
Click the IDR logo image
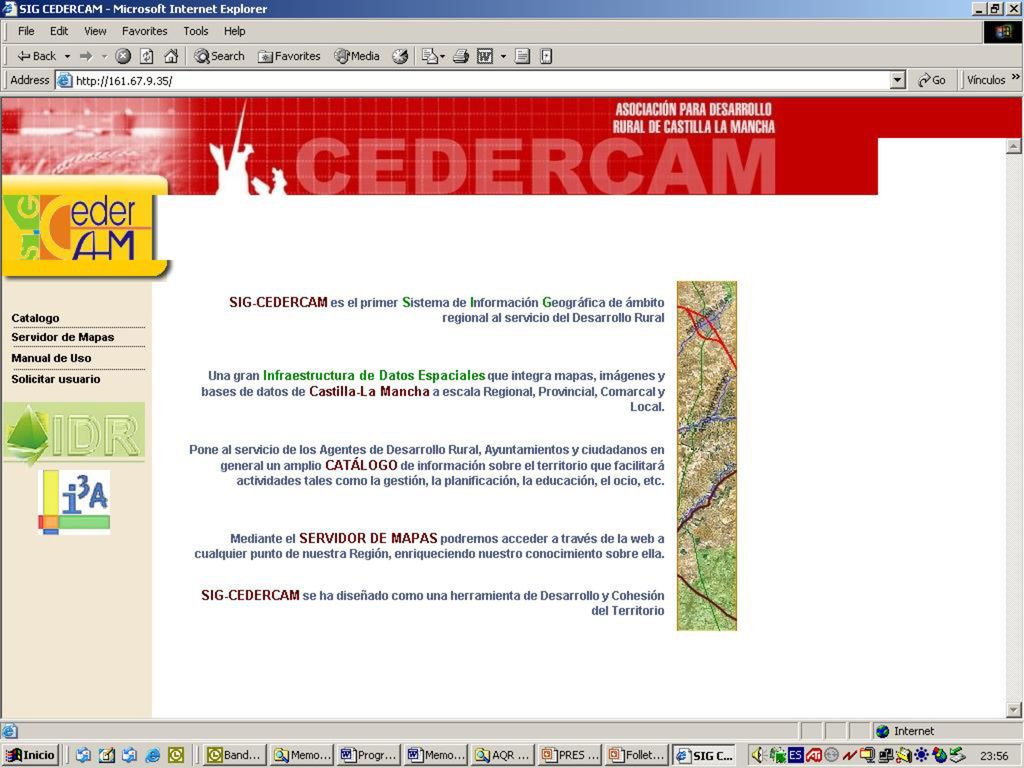pyautogui.click(x=74, y=433)
